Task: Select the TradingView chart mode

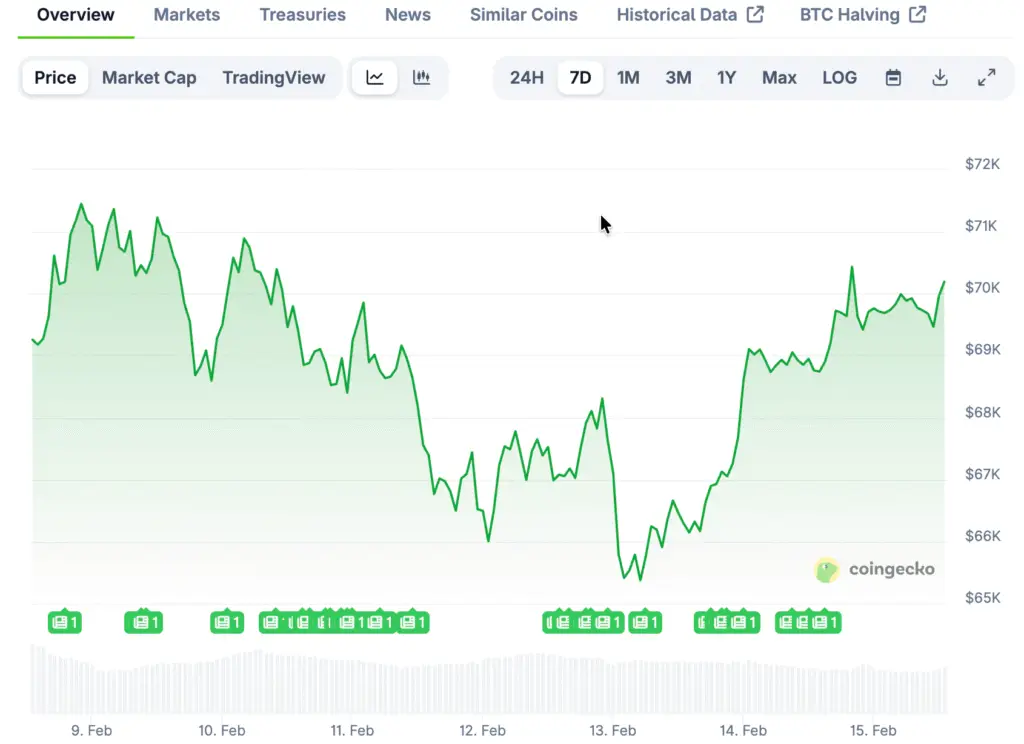Action: click(x=273, y=78)
